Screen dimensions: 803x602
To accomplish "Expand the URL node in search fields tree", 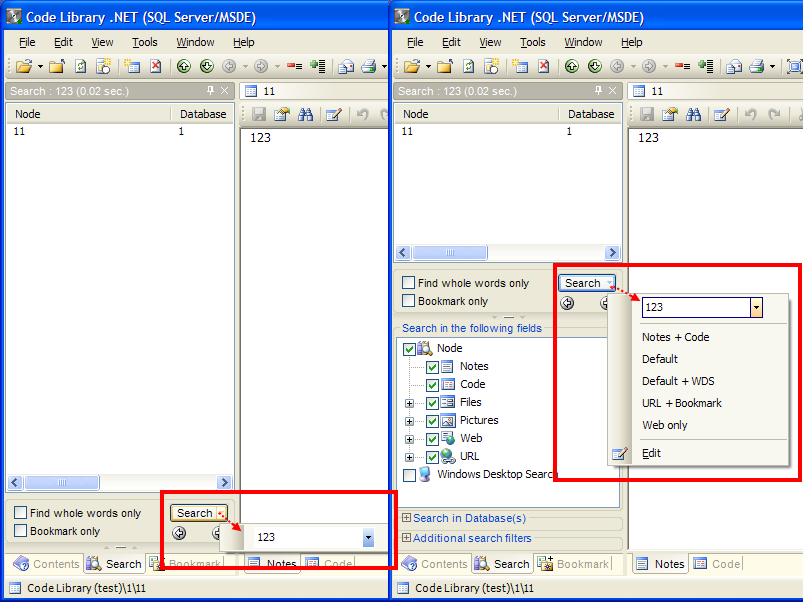I will click(409, 457).
